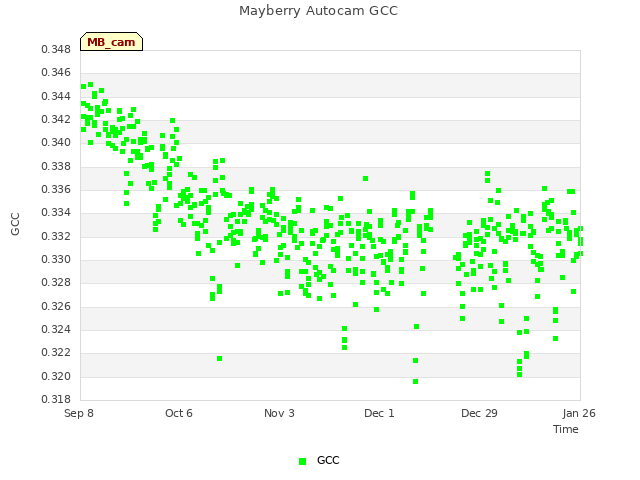Click the 0.348 y-axis value
The height and width of the screenshot is (480, 640).
pos(56,49)
